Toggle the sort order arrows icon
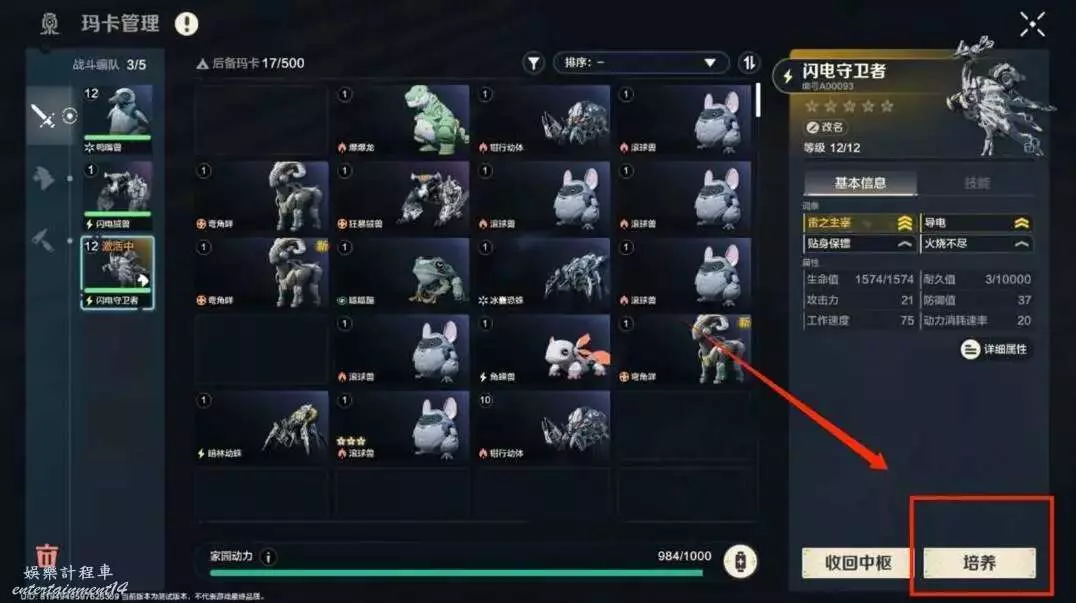 coord(749,63)
